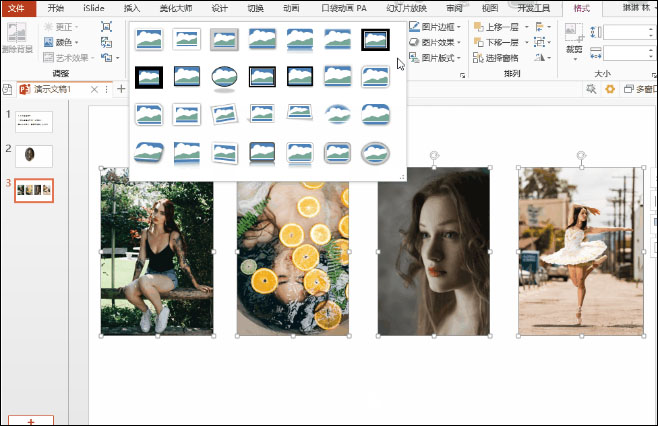The height and width of the screenshot is (426, 658).
Task: Expand the arrow next to 上移一层
Action: coord(527,27)
